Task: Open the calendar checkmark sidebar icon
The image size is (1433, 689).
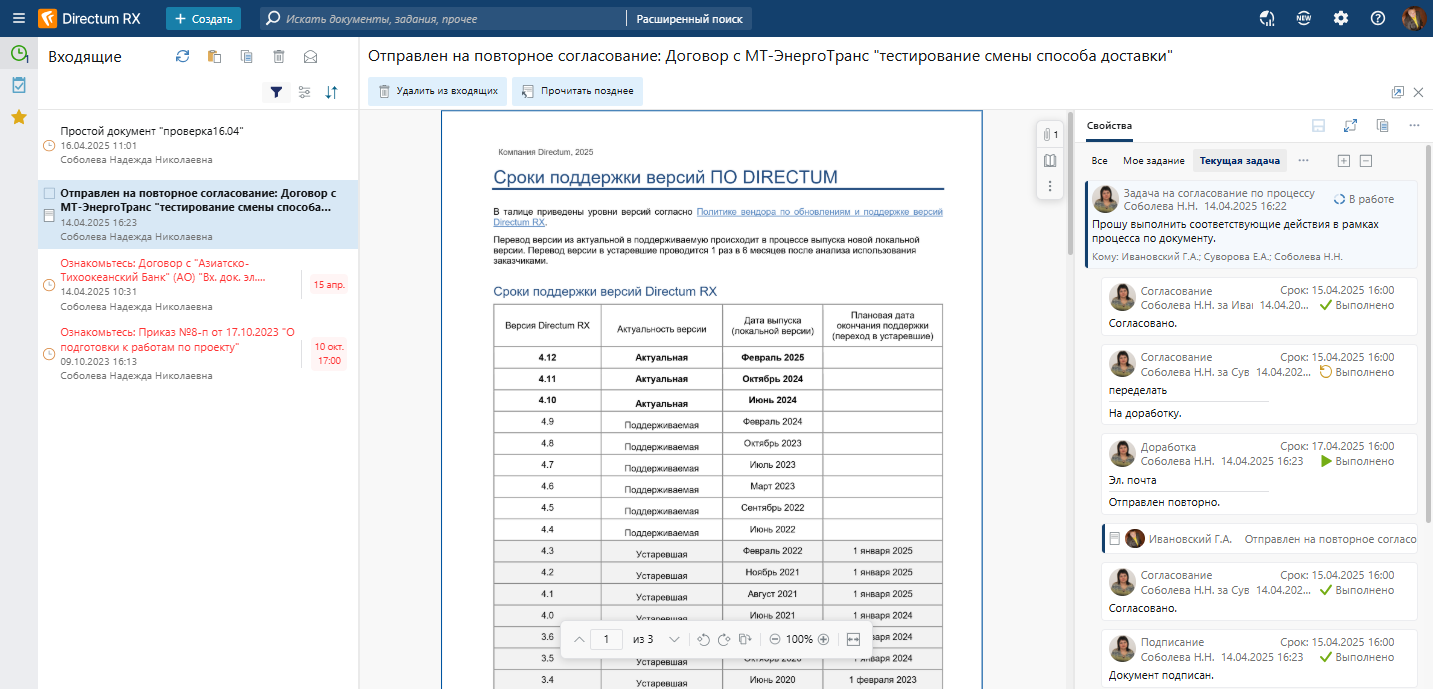Action: 18,85
